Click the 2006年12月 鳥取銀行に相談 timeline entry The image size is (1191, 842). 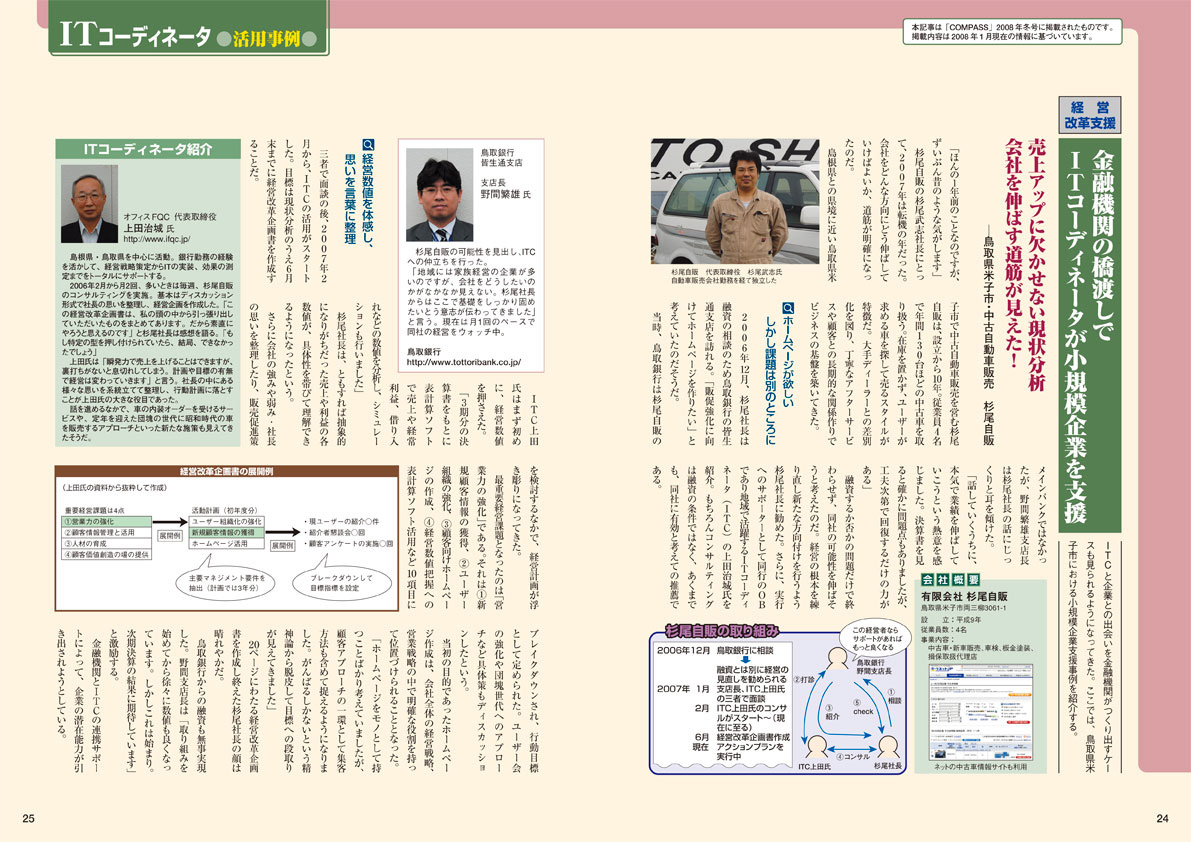coord(718,651)
